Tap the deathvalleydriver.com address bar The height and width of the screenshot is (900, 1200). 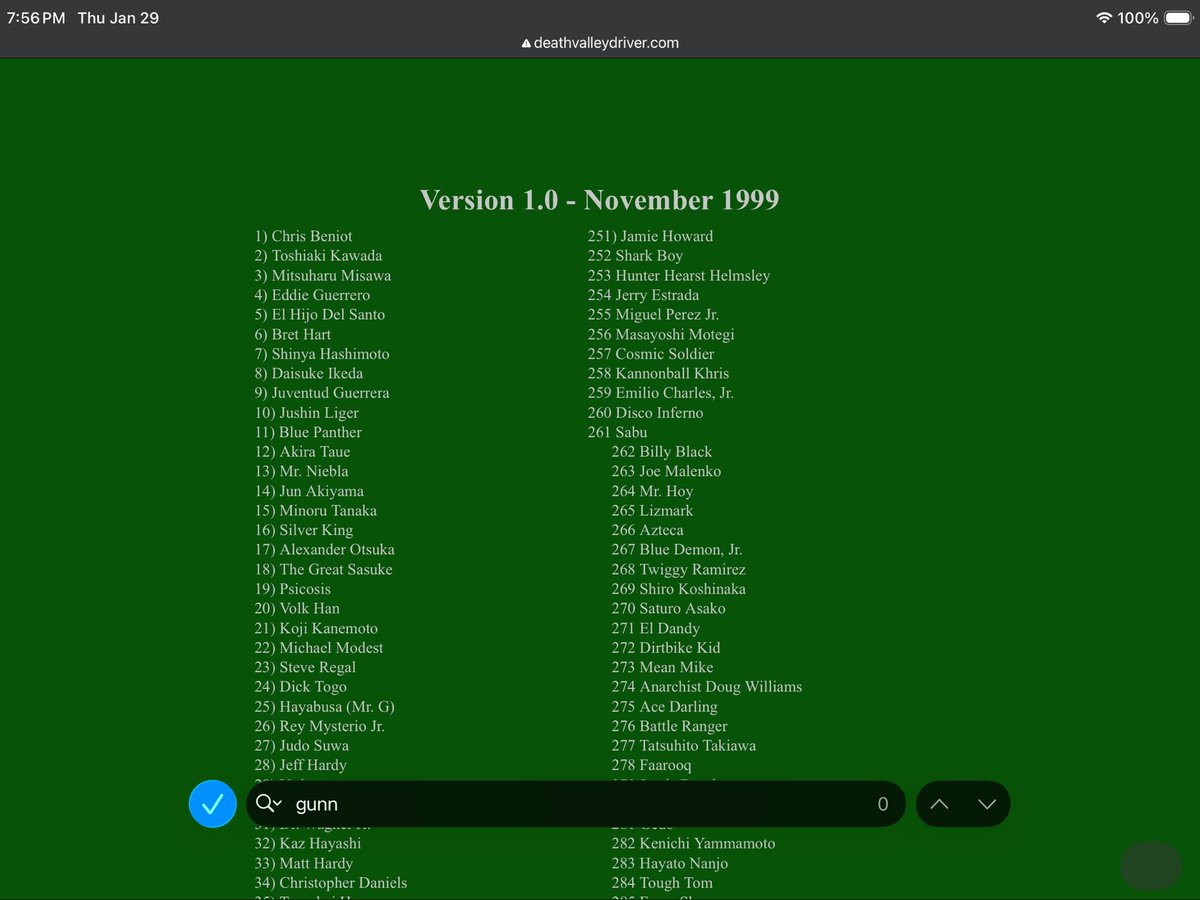600,43
